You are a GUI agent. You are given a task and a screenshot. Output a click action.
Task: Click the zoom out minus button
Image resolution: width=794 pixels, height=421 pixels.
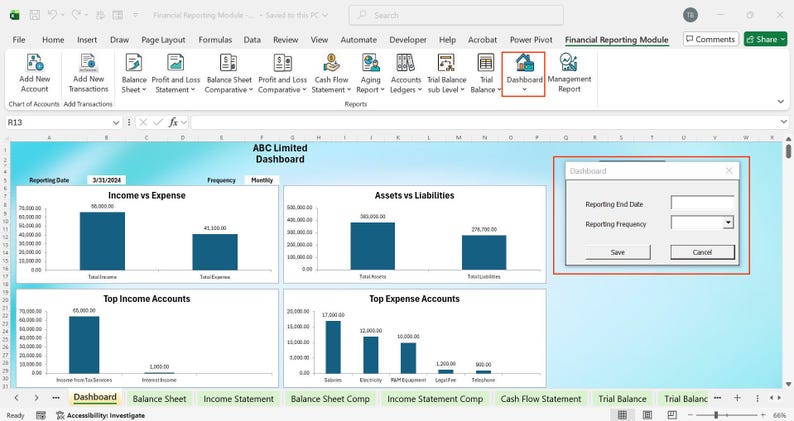(690, 415)
